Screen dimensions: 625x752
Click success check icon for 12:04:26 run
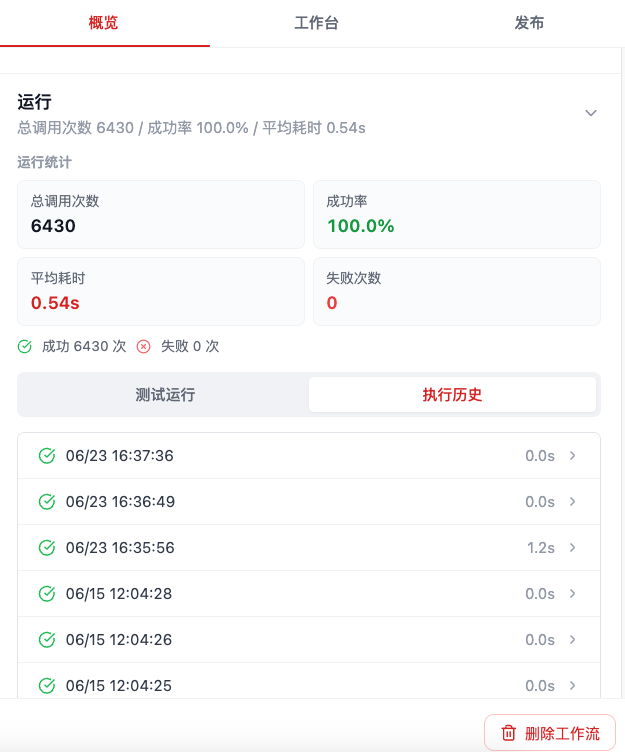[x=47, y=640]
